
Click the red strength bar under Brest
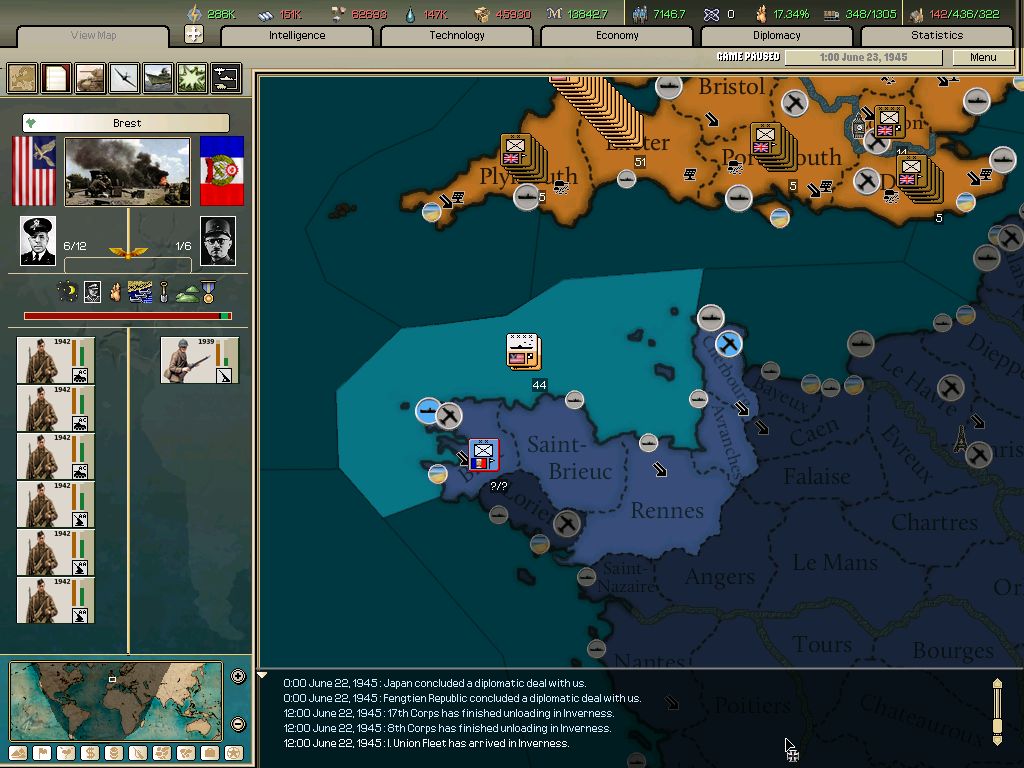[125, 314]
